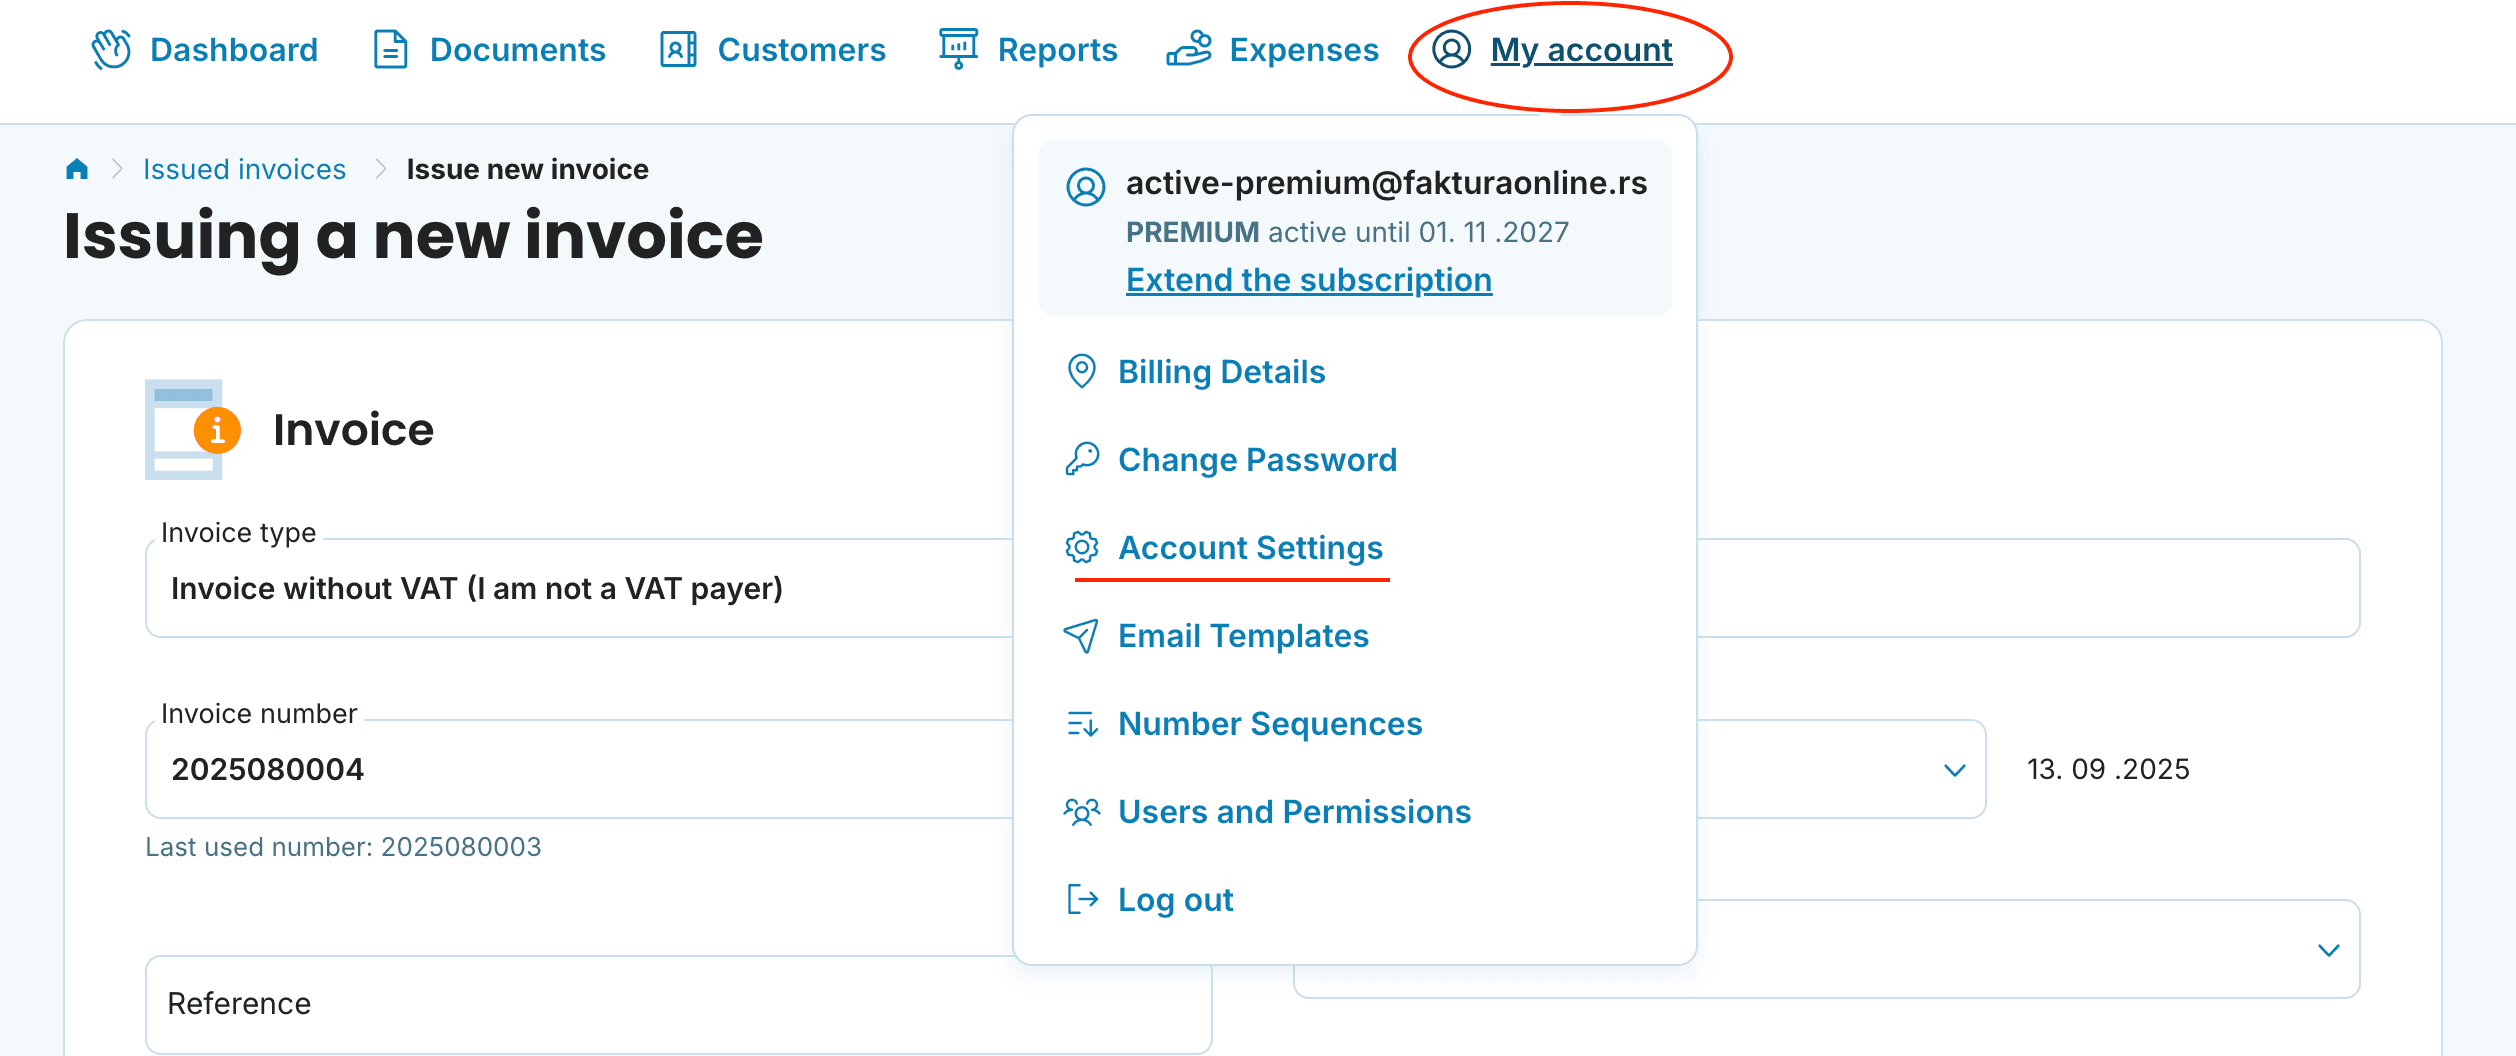Click the Customers contact book icon

click(678, 49)
